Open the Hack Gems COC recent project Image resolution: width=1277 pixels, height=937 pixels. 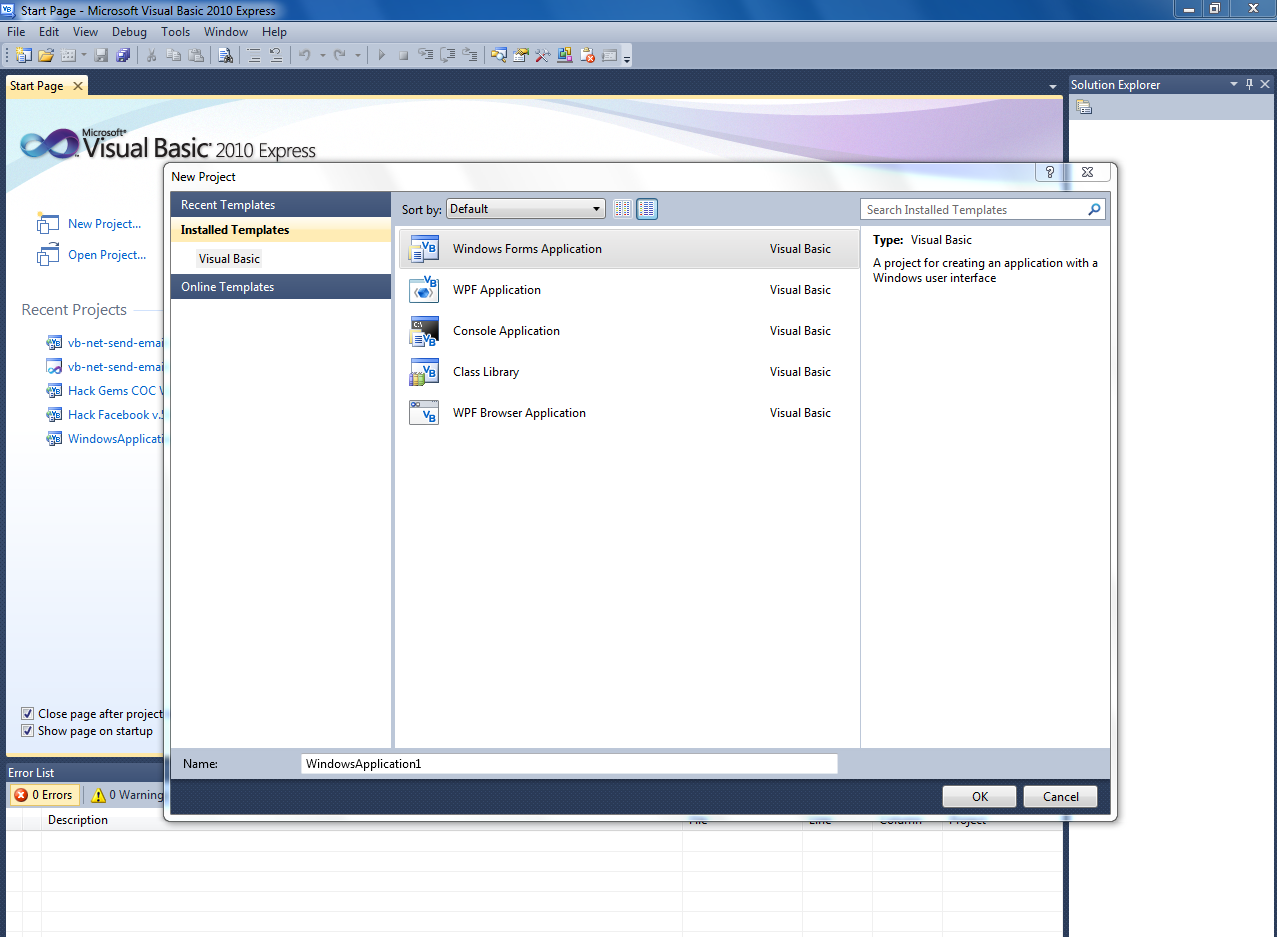tap(115, 391)
